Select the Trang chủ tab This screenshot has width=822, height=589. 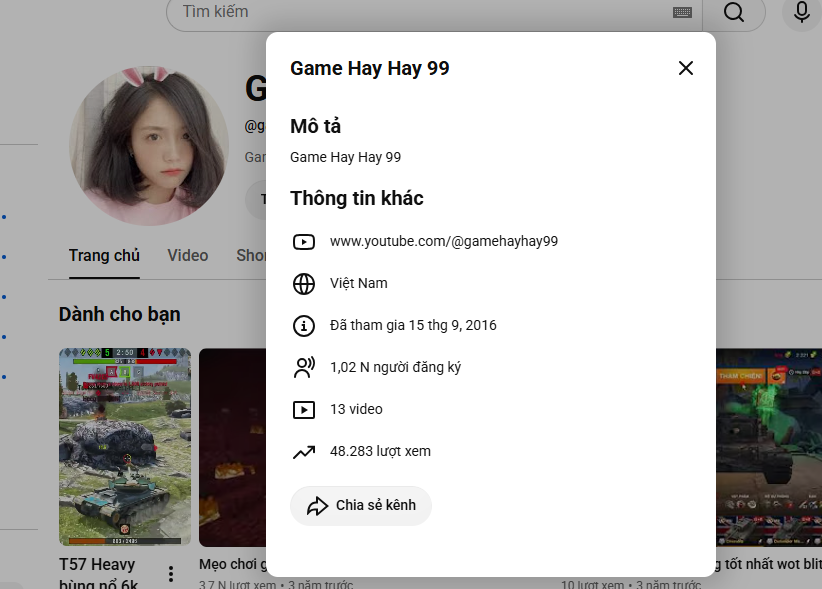(x=104, y=256)
